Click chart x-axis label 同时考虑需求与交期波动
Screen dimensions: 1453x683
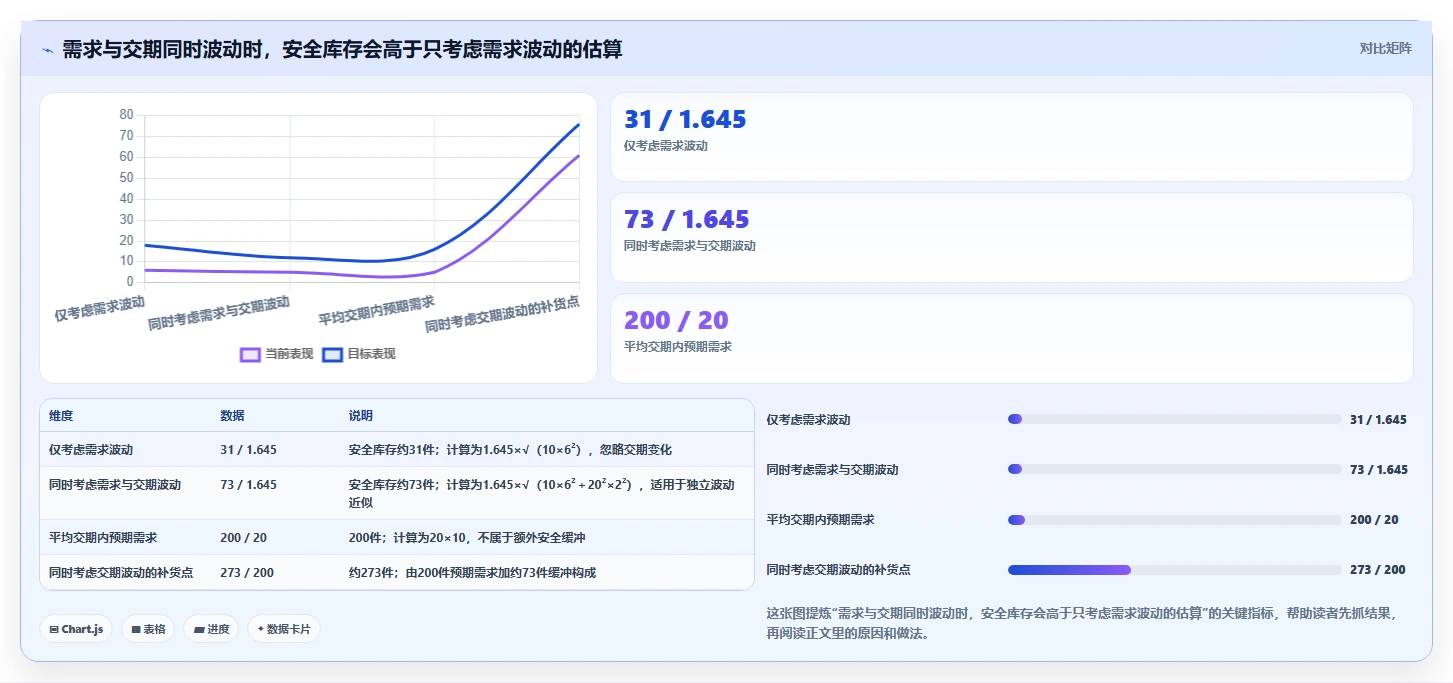tap(219, 313)
